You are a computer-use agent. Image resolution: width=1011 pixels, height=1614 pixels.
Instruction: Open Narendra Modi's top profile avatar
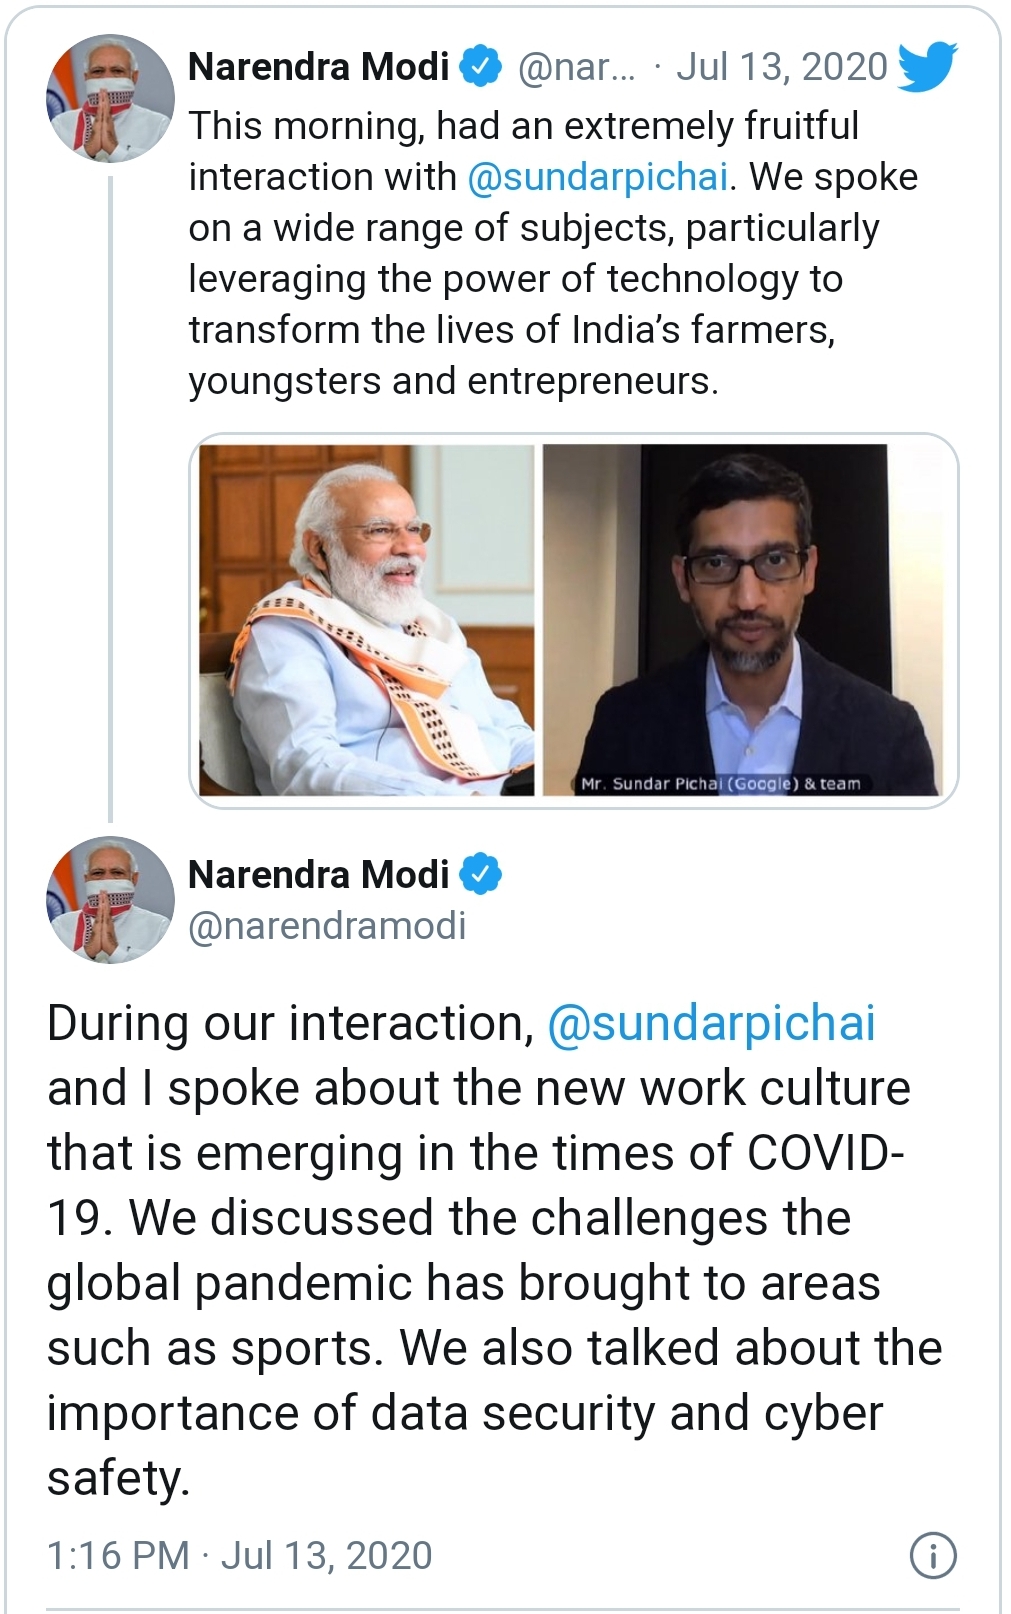(x=110, y=99)
